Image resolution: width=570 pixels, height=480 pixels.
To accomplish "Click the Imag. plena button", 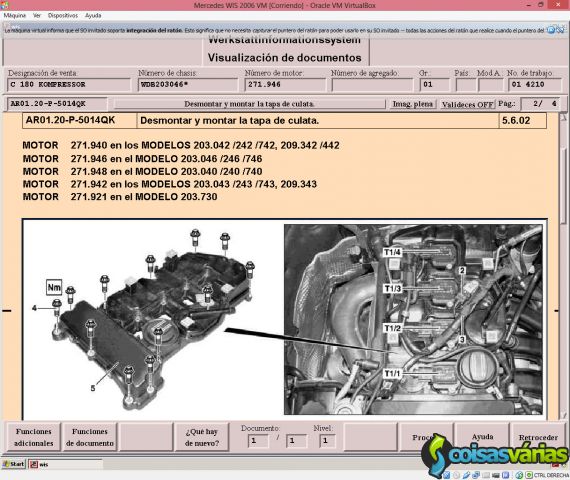I will (413, 104).
